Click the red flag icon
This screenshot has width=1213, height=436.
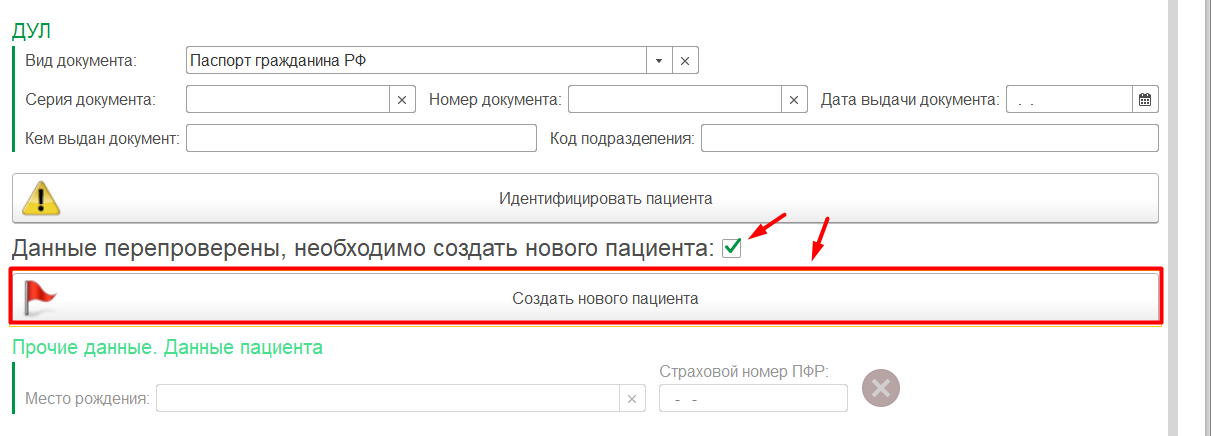coord(41,297)
